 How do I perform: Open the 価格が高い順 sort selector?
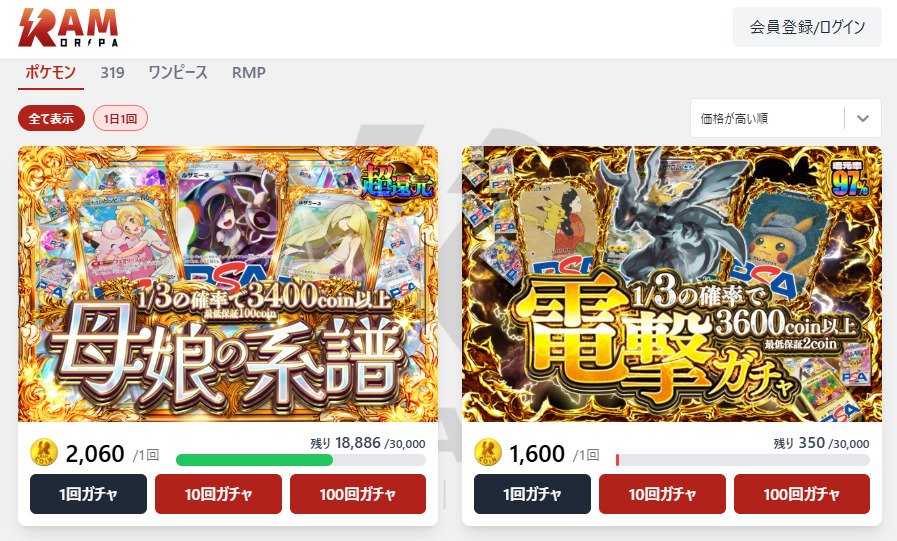pyautogui.click(x=785, y=118)
